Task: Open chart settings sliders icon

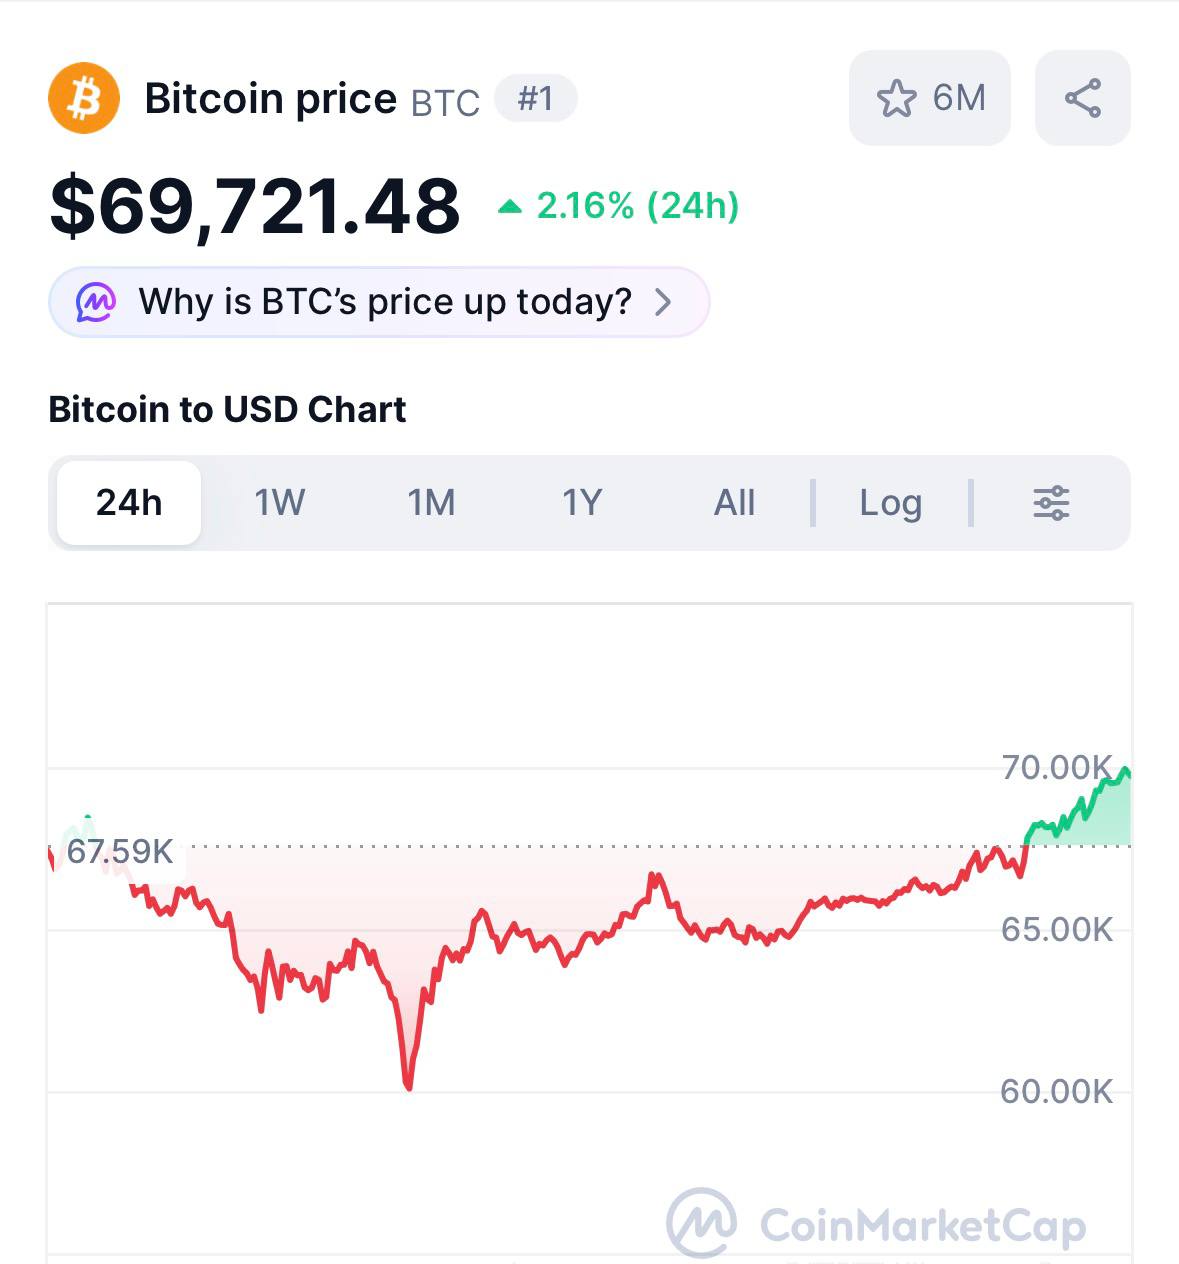Action: 1051,503
